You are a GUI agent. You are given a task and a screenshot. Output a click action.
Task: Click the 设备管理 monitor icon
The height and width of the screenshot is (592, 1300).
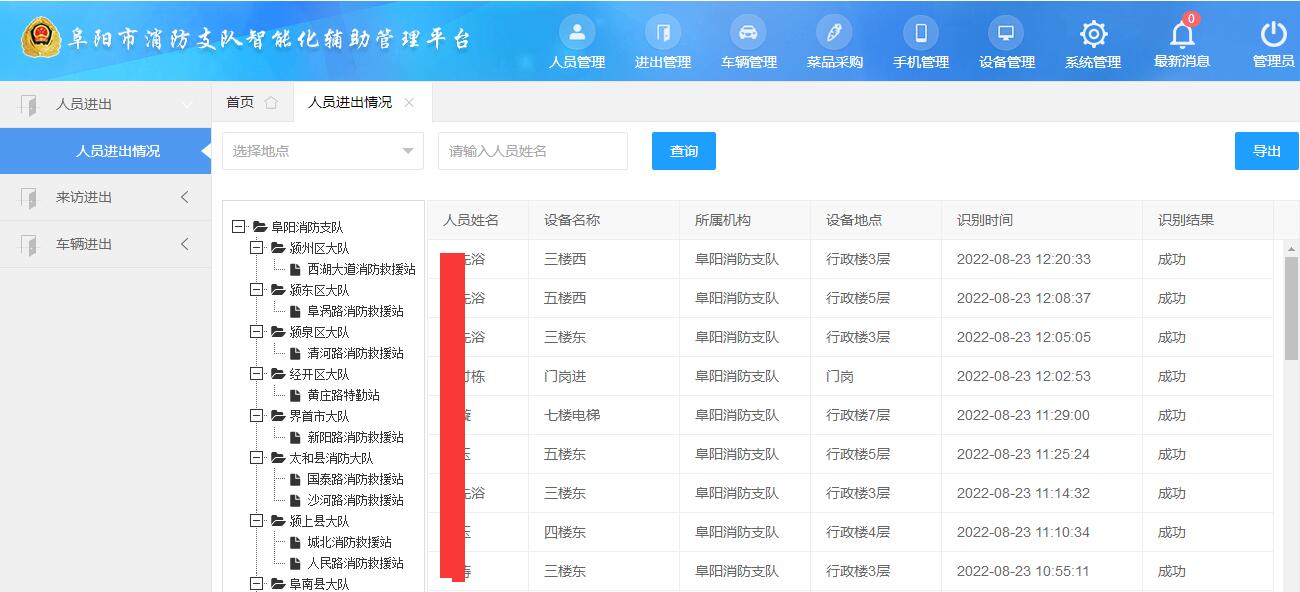1006,34
